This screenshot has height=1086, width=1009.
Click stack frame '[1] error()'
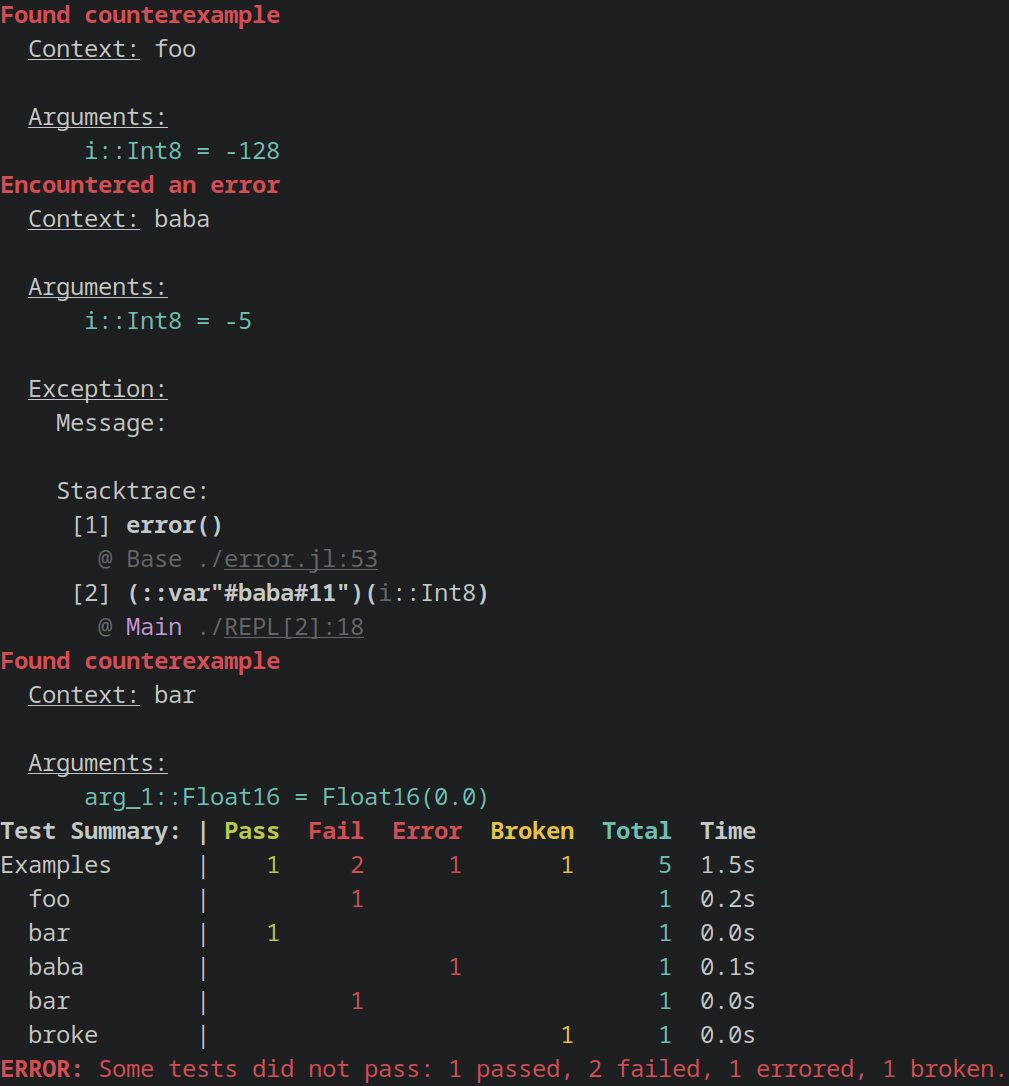(148, 525)
